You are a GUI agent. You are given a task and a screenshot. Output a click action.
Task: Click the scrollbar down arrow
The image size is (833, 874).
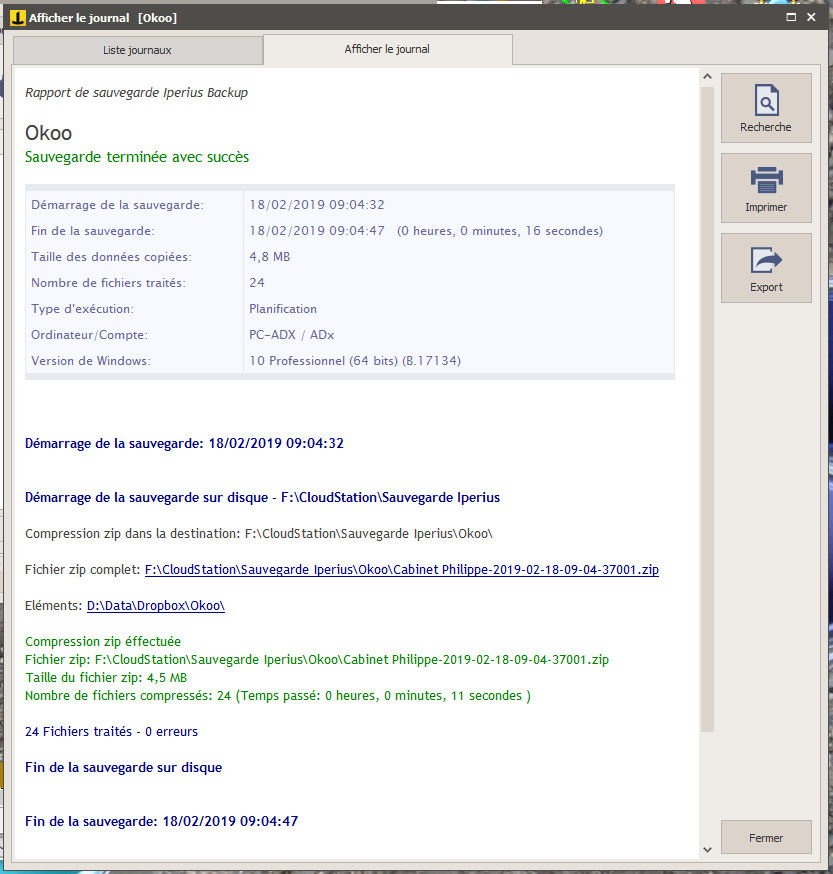tap(707, 849)
